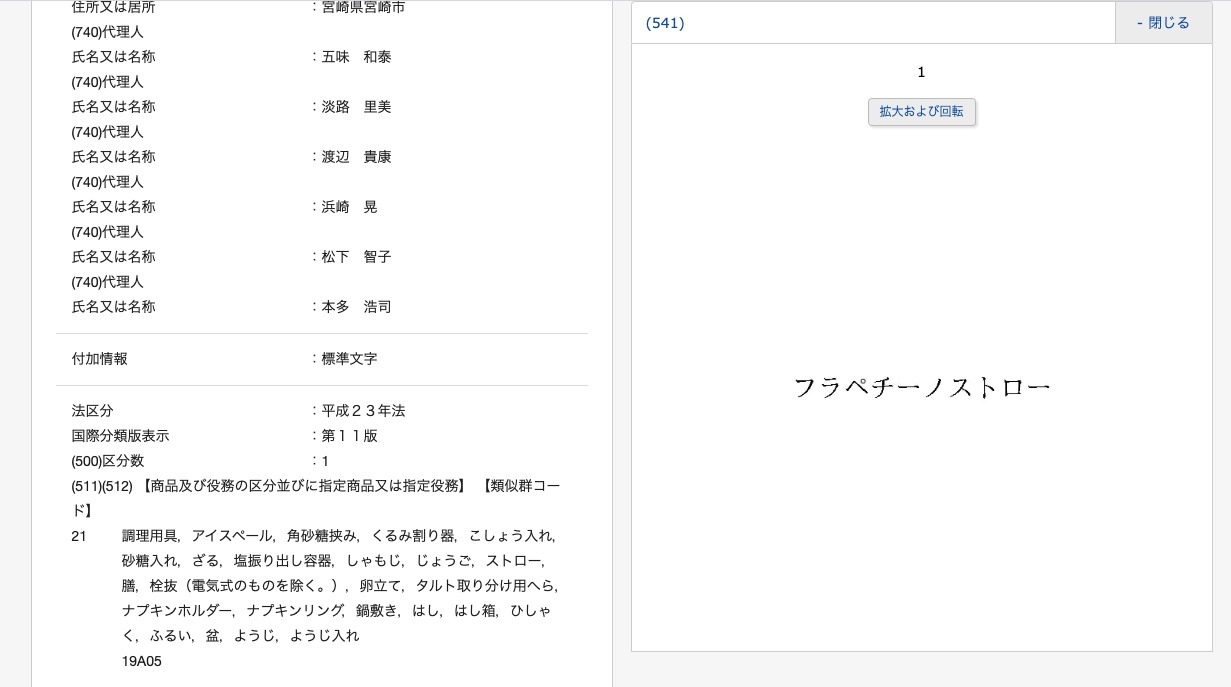The height and width of the screenshot is (687, 1231).
Task: Click 氏名又は名称 label beside 五味 和泰
Action: click(x=113, y=57)
